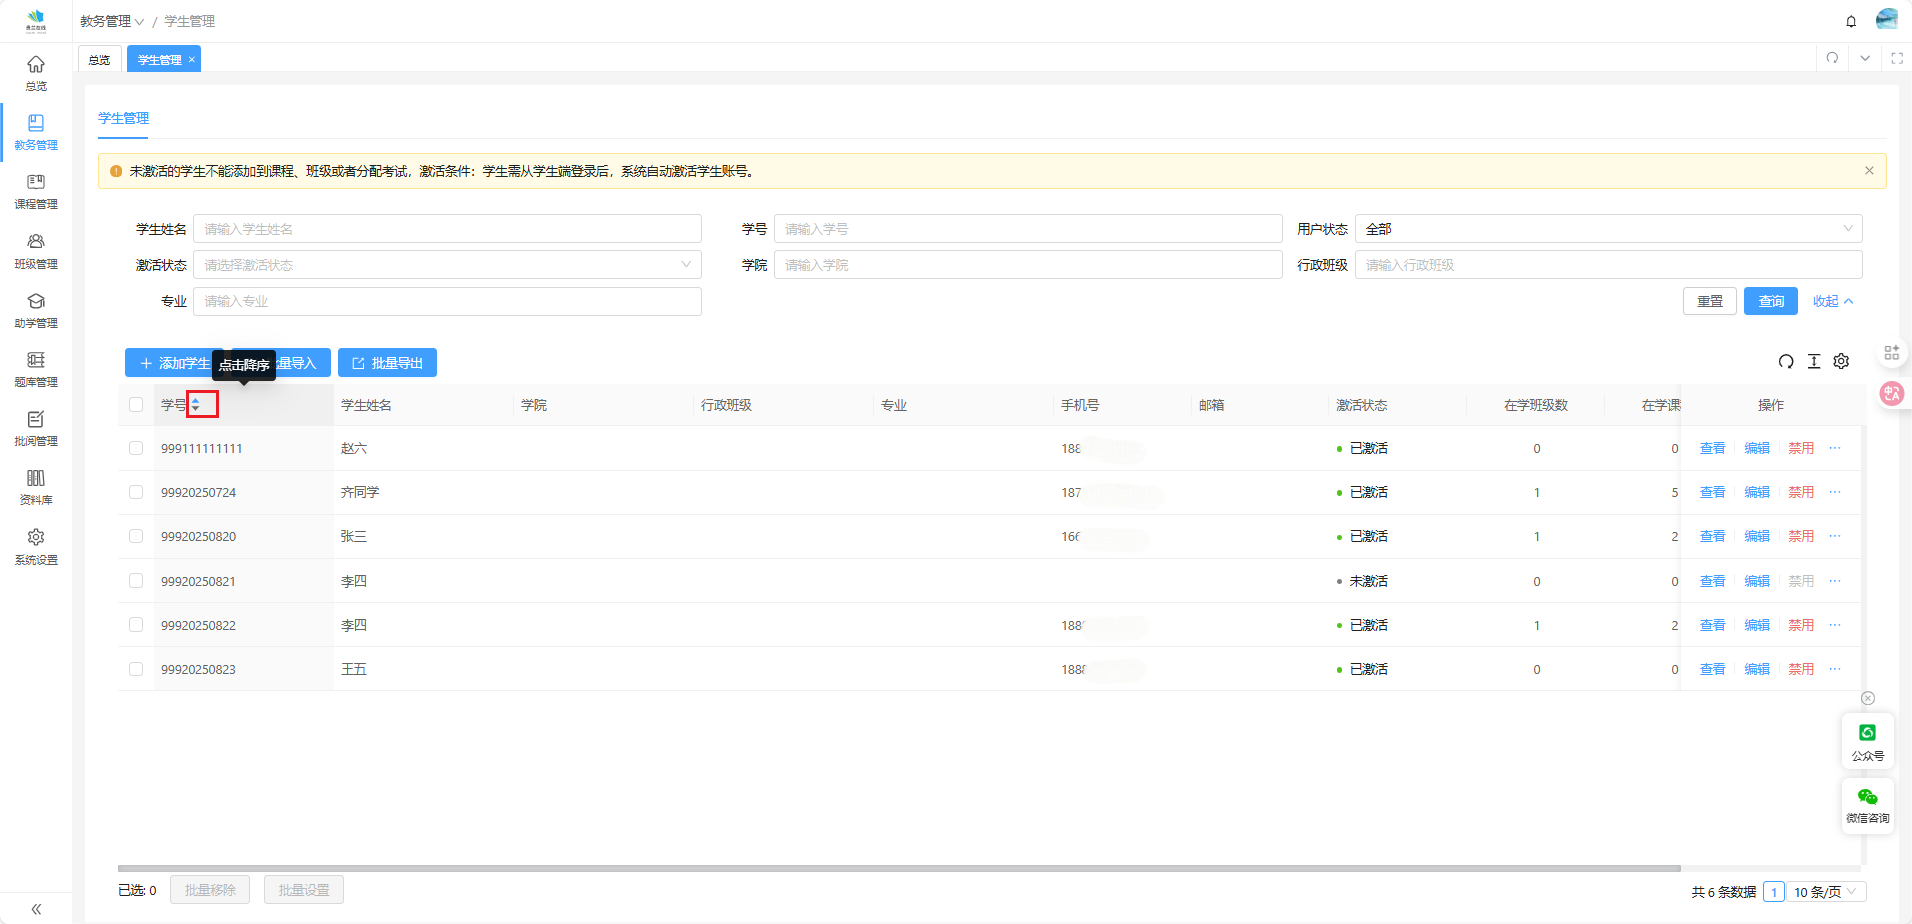Open the notification bell icon
Image resolution: width=1912 pixels, height=924 pixels.
click(x=1851, y=21)
